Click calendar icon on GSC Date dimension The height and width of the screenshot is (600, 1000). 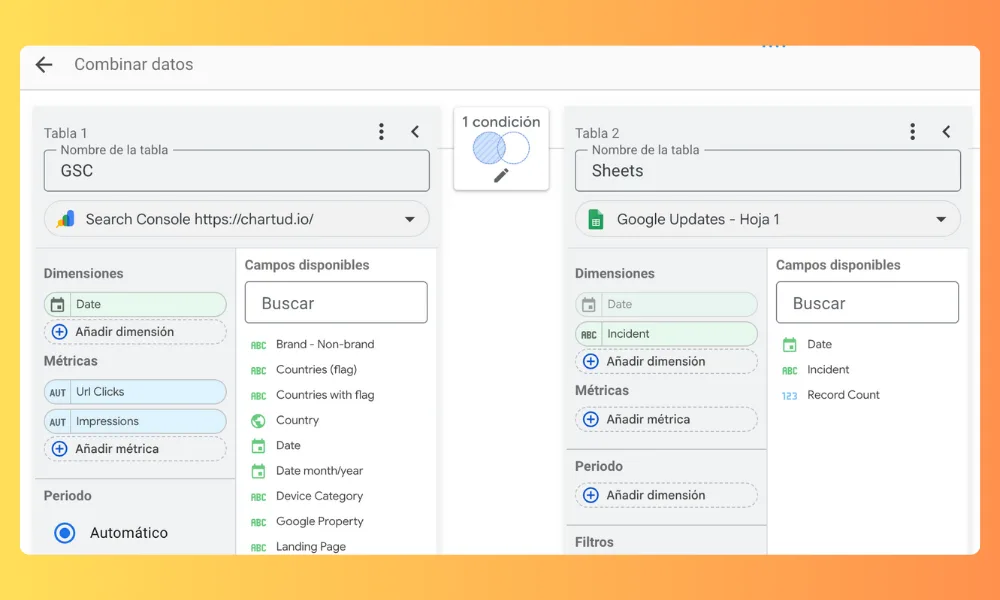click(x=58, y=305)
